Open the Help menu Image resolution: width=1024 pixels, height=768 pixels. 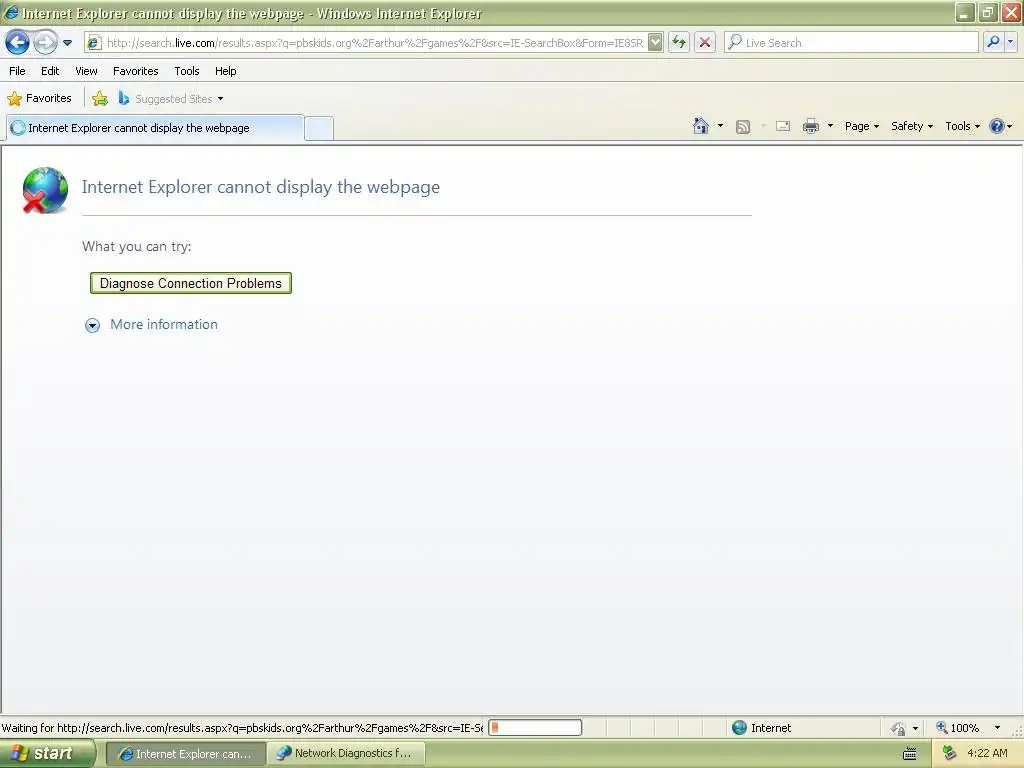(225, 71)
